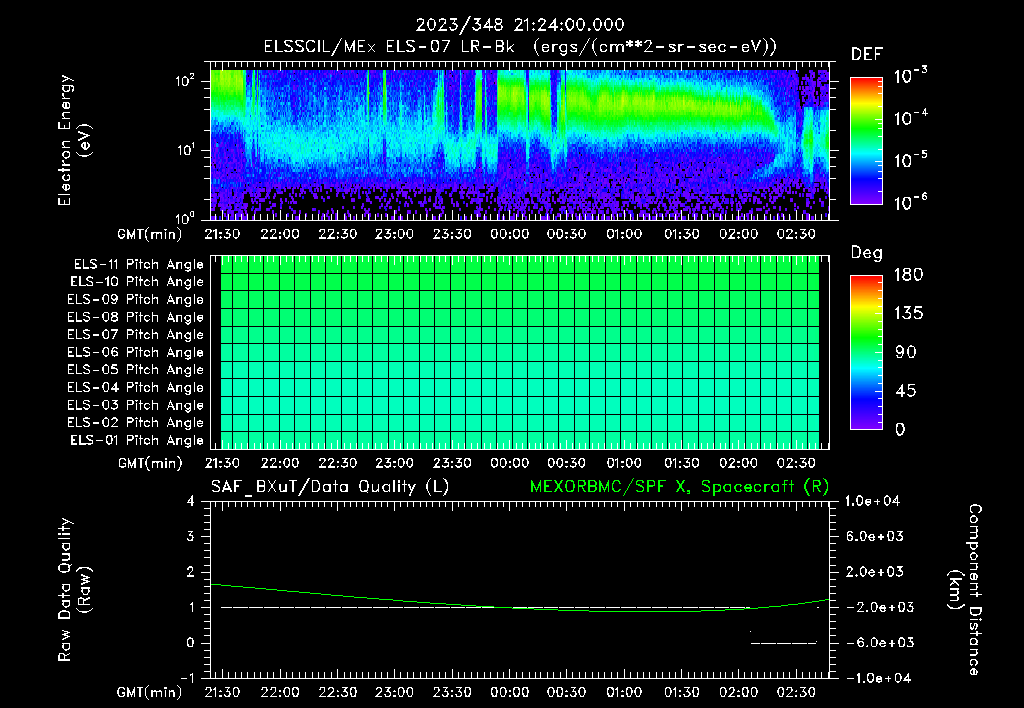Viewport: 1024px width, 708px height.
Task: Select the ELS-11 Pitch Angle row label
Action: click(x=138, y=265)
